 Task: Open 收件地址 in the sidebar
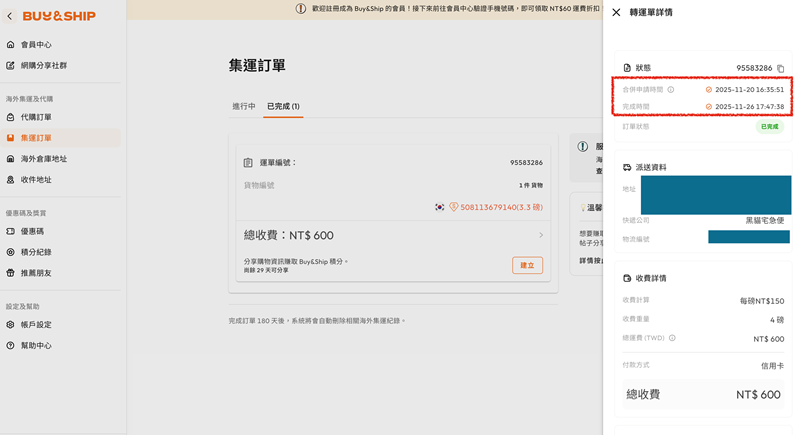pos(36,180)
